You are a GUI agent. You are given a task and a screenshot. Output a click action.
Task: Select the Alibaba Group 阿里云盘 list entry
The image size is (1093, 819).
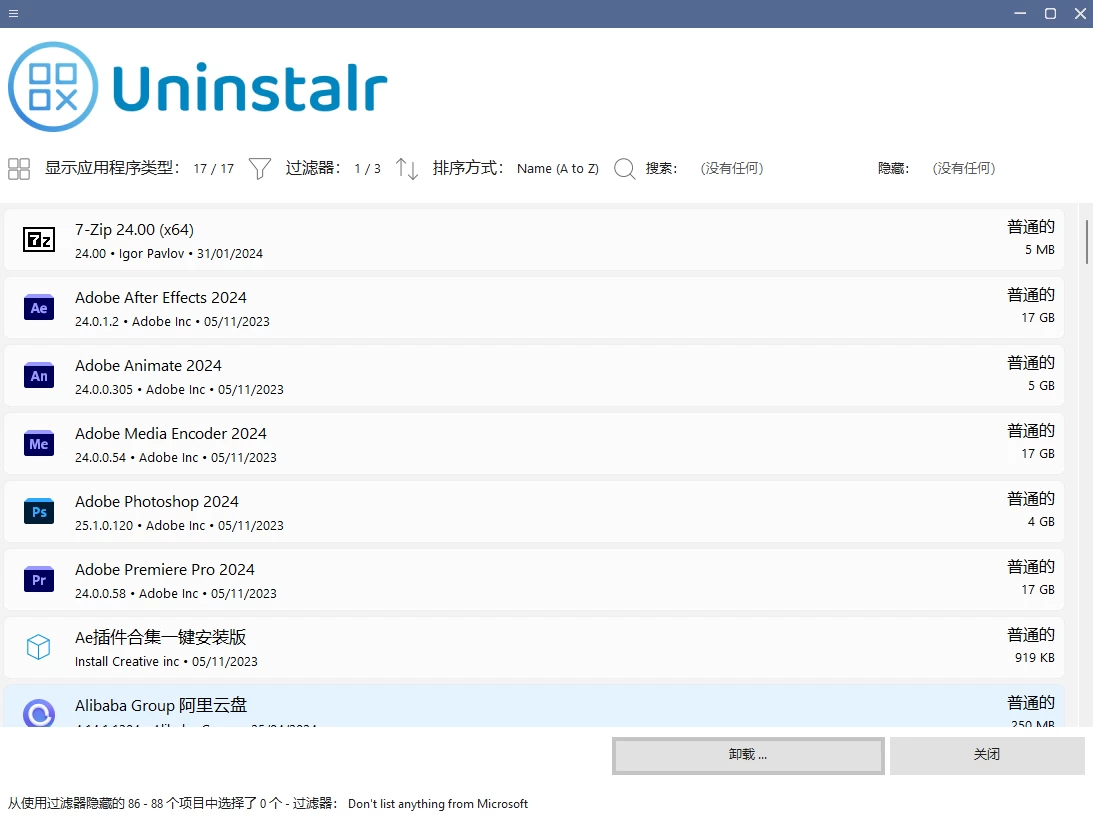500,707
